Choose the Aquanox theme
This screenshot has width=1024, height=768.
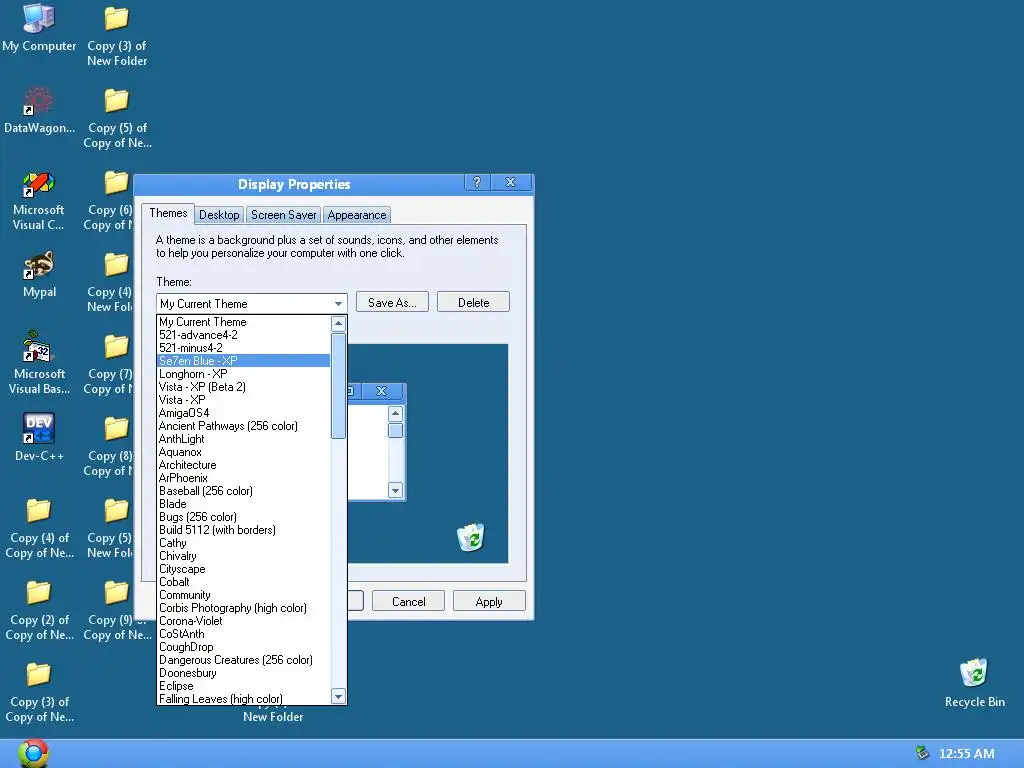244,452
